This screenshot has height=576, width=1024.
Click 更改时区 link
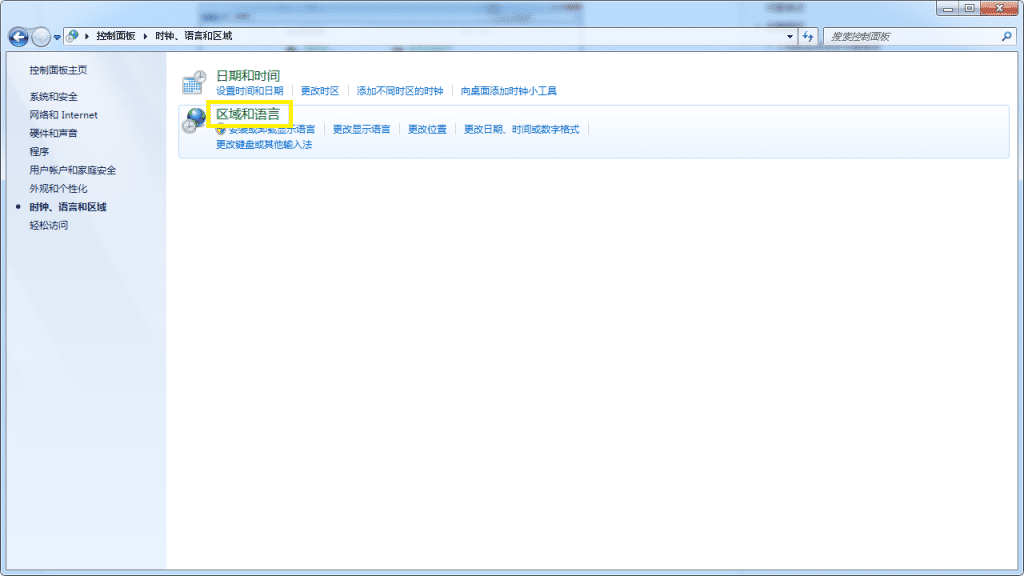(x=320, y=91)
